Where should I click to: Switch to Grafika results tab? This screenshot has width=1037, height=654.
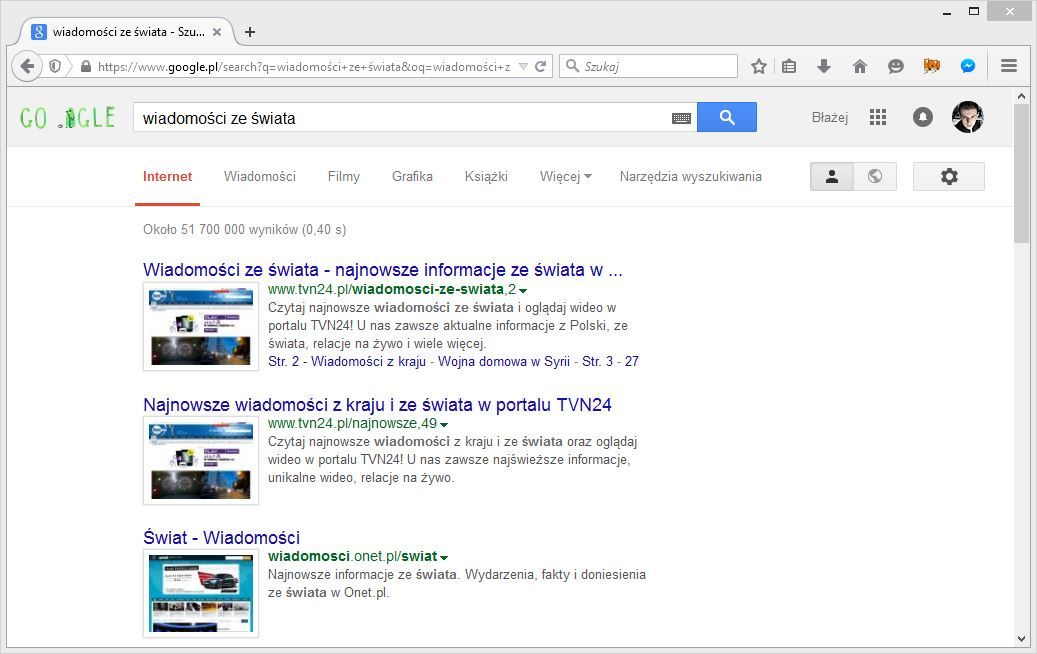click(412, 177)
